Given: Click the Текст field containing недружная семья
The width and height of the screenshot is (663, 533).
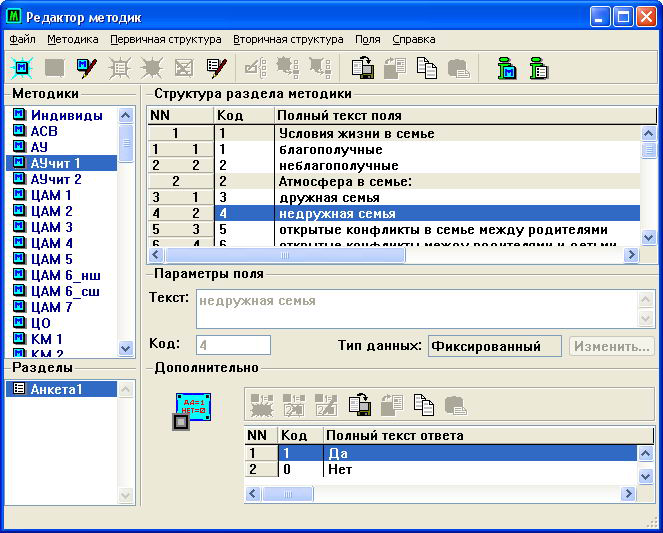Looking at the screenshot, I should tap(425, 309).
